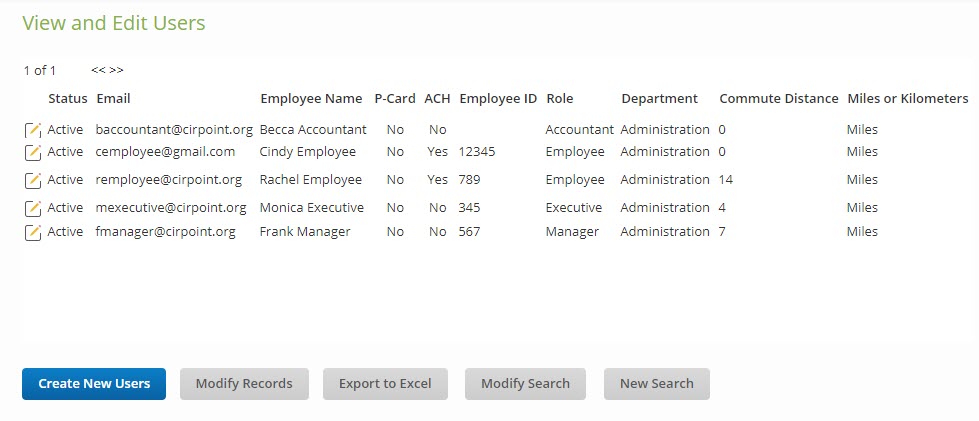Sort by the Email column header
The width and height of the screenshot is (979, 421).
point(113,99)
